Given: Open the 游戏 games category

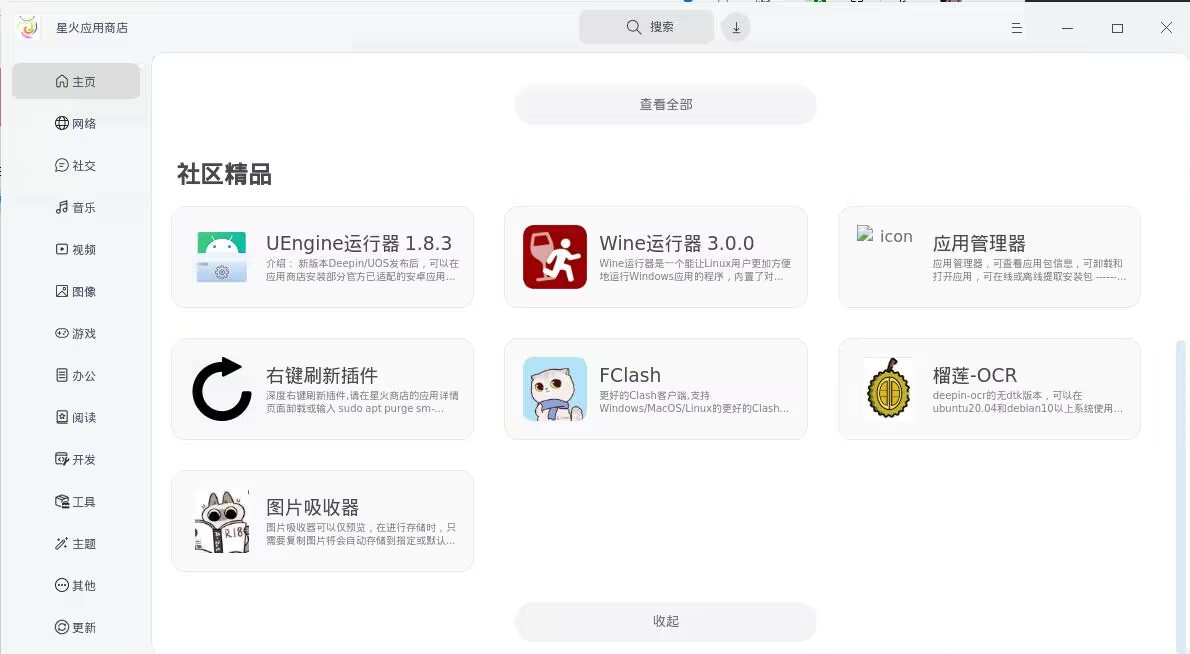Looking at the screenshot, I should point(76,333).
